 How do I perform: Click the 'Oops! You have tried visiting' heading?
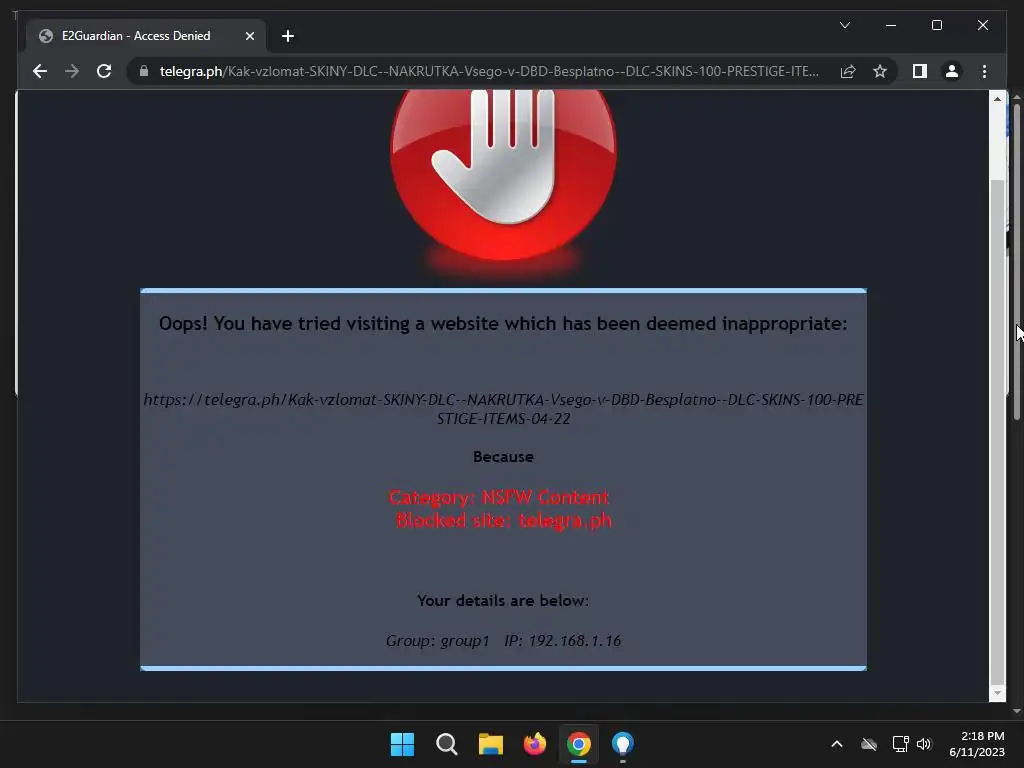tap(503, 324)
